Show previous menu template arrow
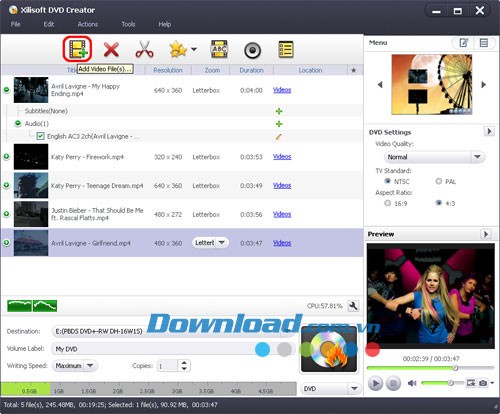Image resolution: width=500 pixels, height=414 pixels. tap(380, 85)
